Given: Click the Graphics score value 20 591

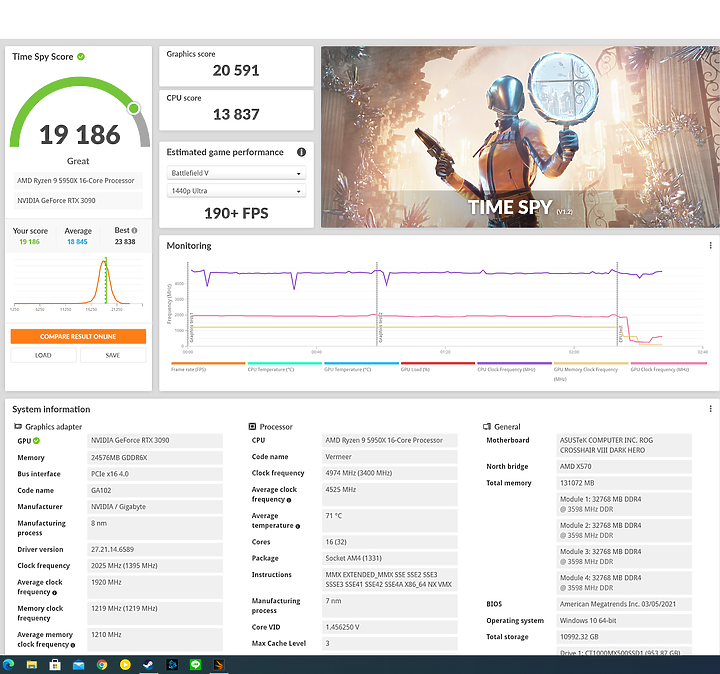Looking at the screenshot, I should pos(236,70).
